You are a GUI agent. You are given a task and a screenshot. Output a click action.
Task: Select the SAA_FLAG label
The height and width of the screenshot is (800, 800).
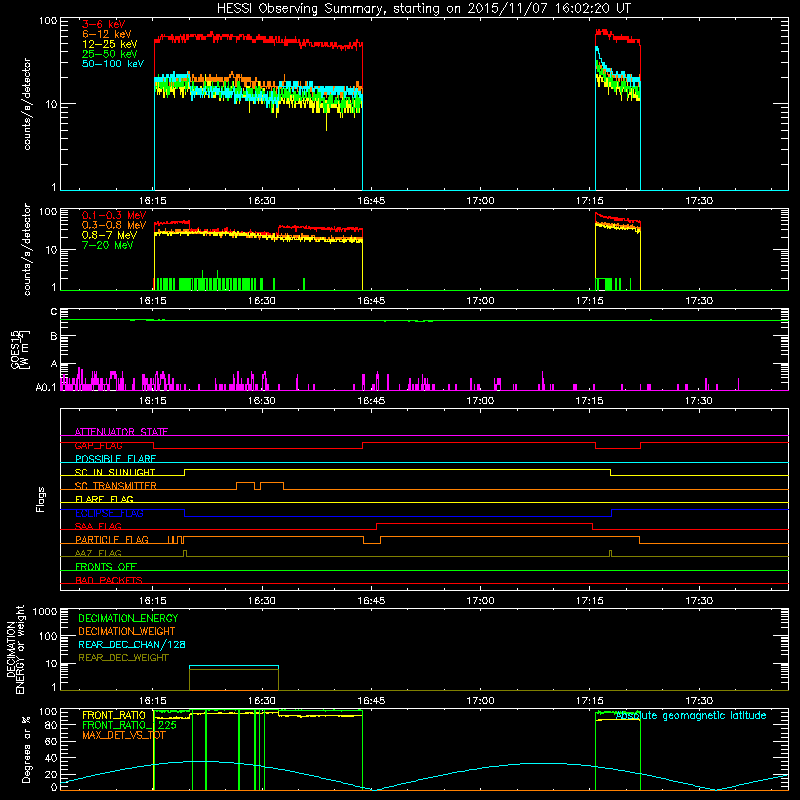[x=98, y=526]
